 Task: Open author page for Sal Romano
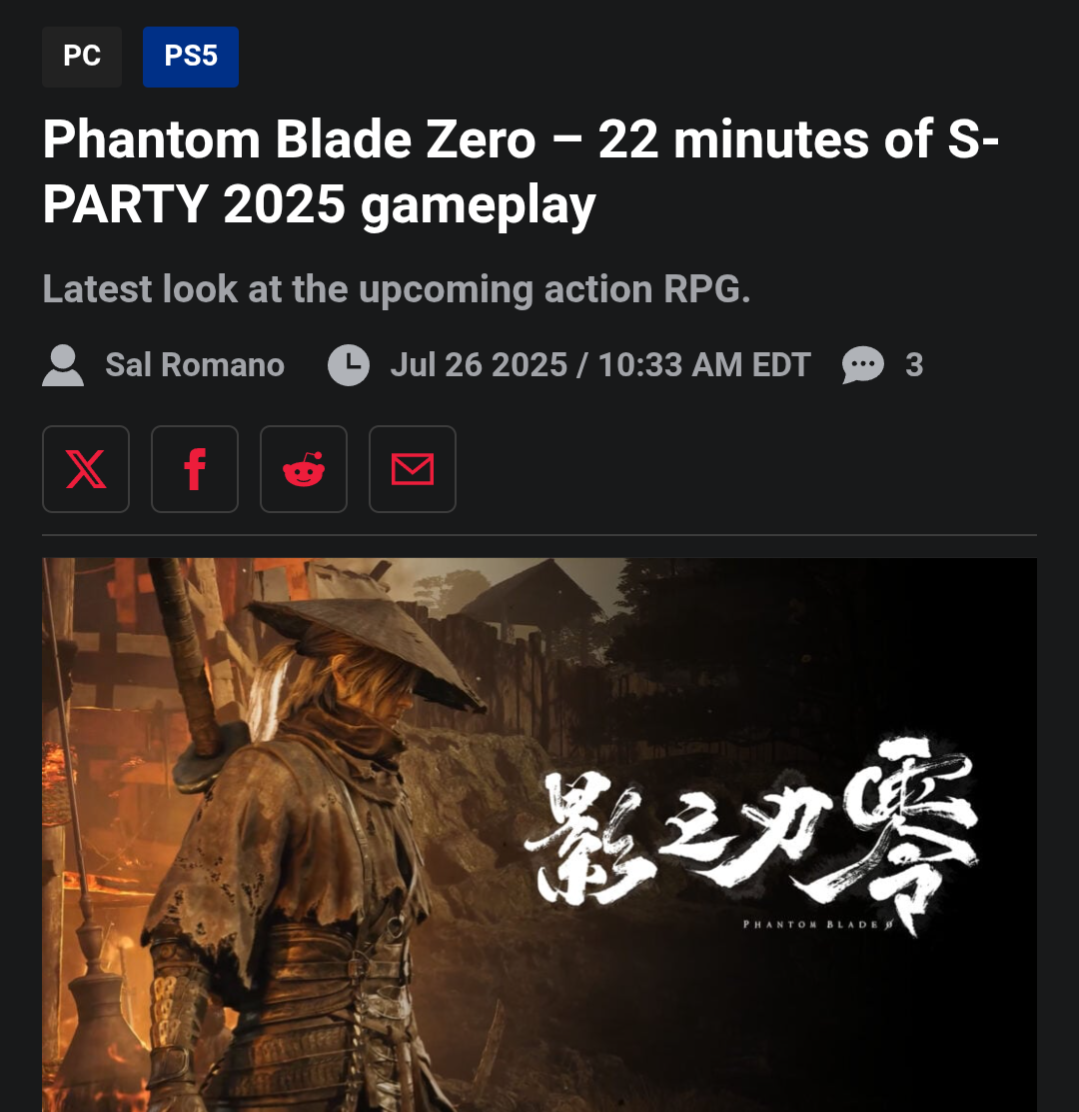pyautogui.click(x=195, y=365)
